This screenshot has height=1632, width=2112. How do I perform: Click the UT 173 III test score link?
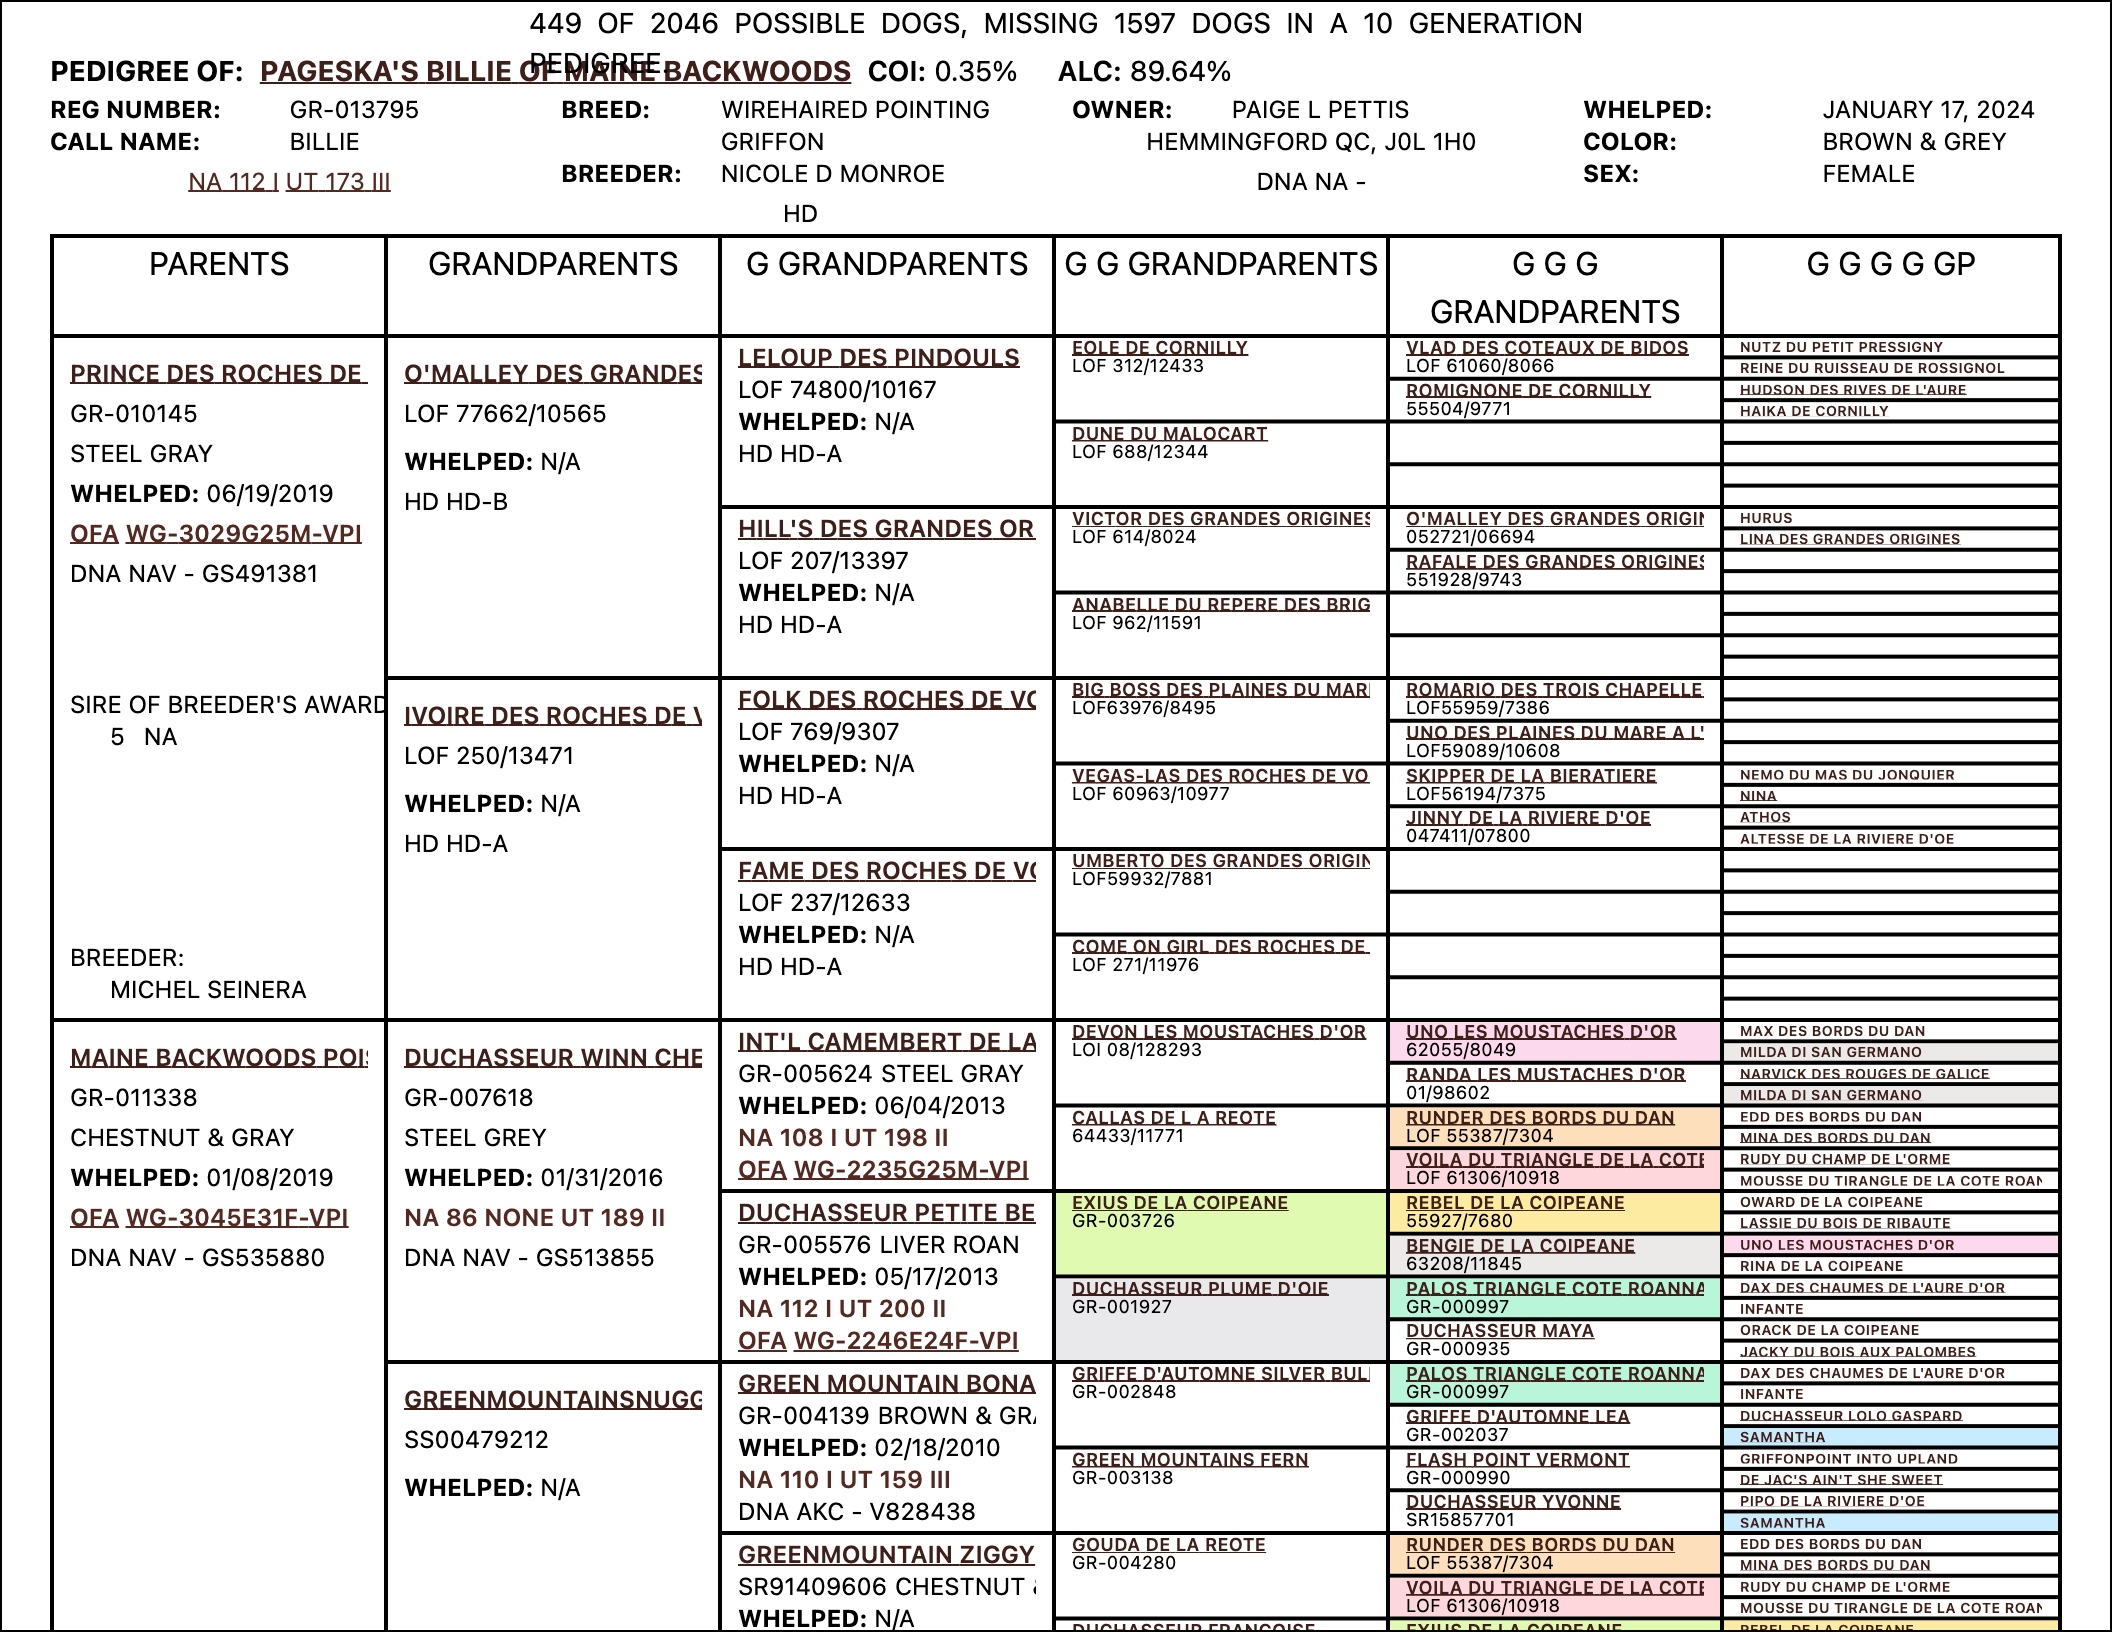coord(338,182)
